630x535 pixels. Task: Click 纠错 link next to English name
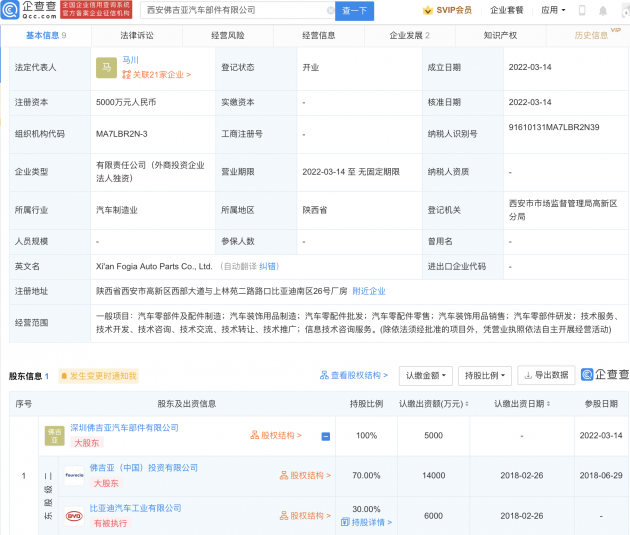(267, 266)
